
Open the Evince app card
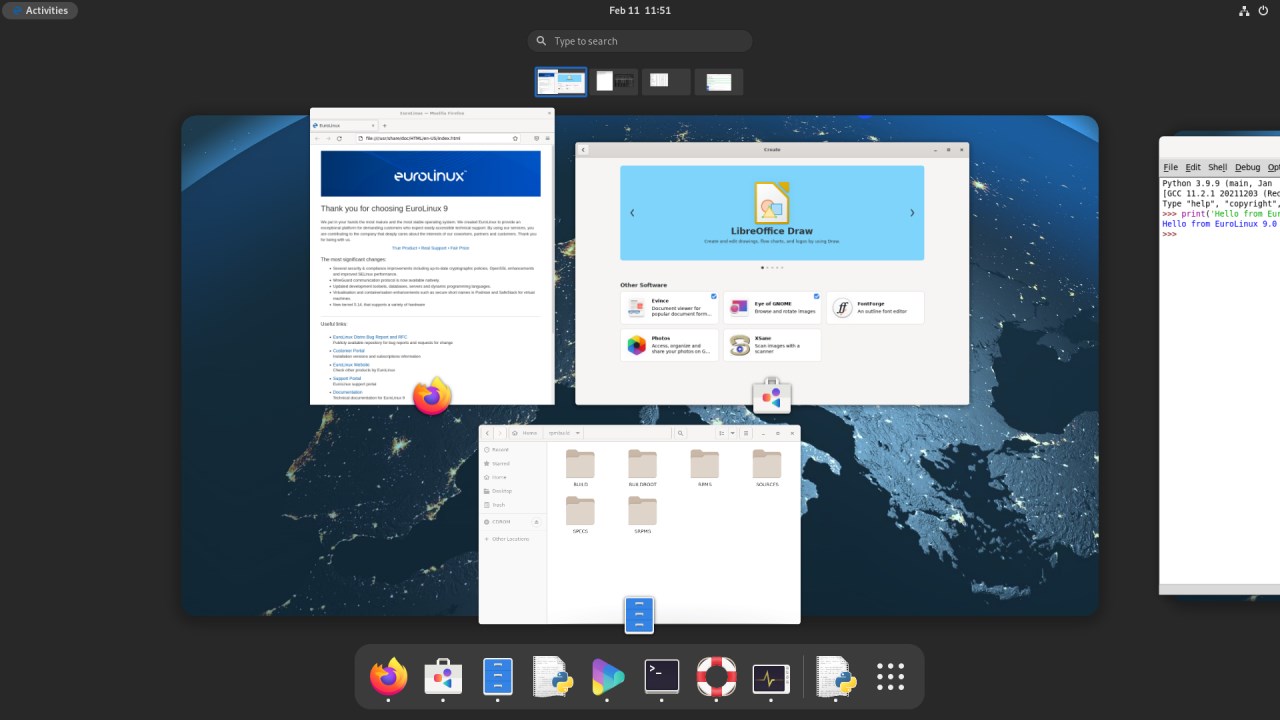669,307
